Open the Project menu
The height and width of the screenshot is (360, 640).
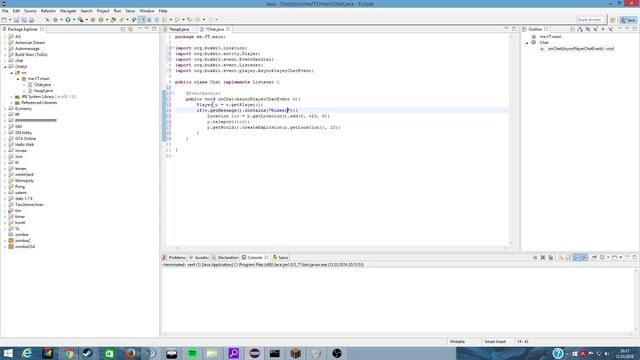click(x=103, y=11)
